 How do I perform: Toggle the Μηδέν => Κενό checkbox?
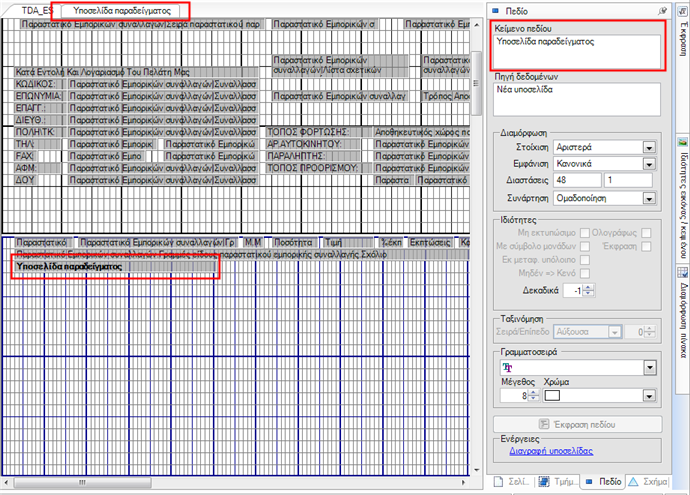[585, 273]
